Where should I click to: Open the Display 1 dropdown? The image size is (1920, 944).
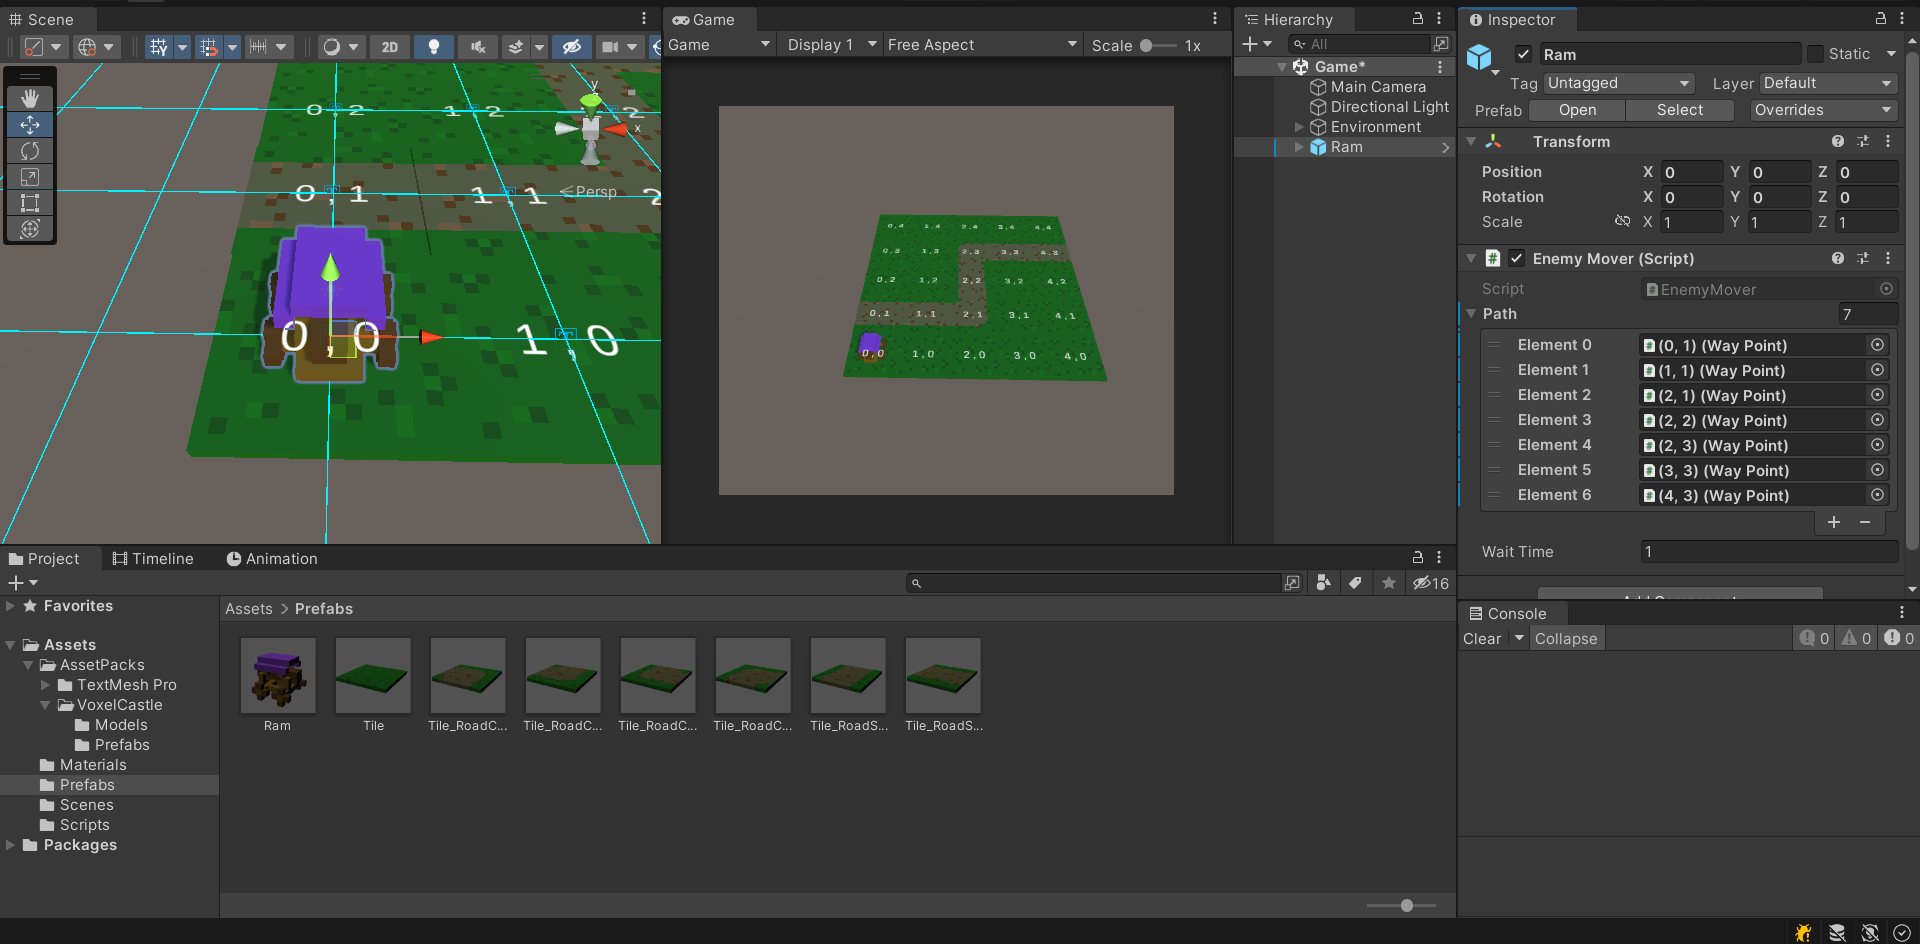click(x=832, y=45)
